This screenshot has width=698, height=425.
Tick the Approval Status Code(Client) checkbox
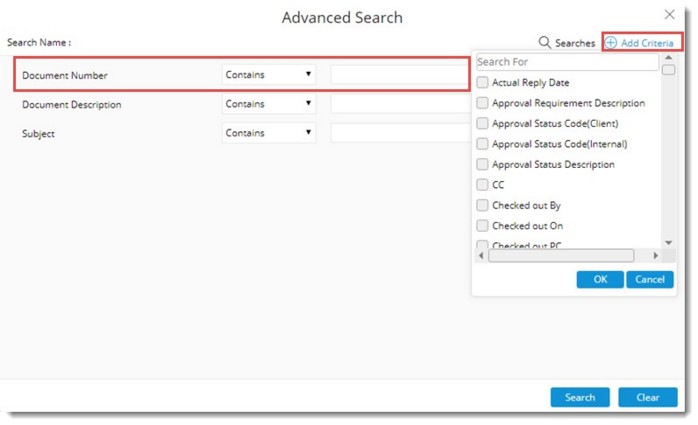(x=483, y=124)
